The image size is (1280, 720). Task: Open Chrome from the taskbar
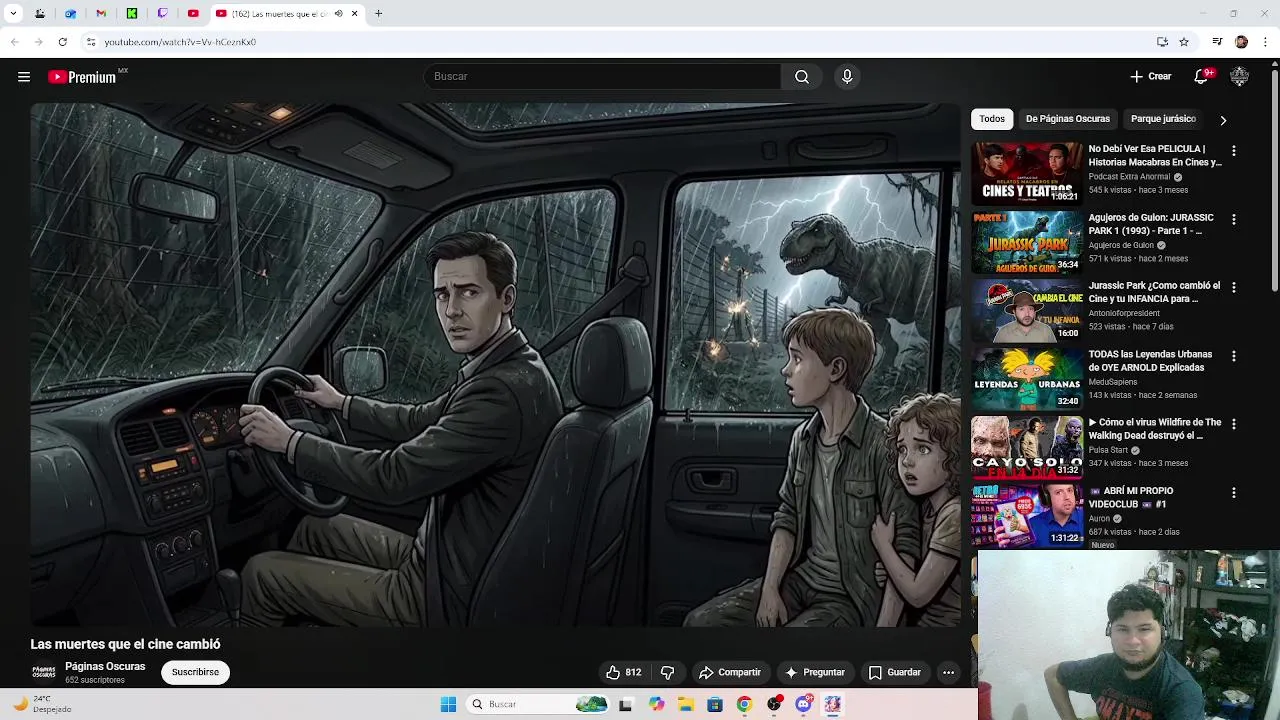tap(744, 704)
